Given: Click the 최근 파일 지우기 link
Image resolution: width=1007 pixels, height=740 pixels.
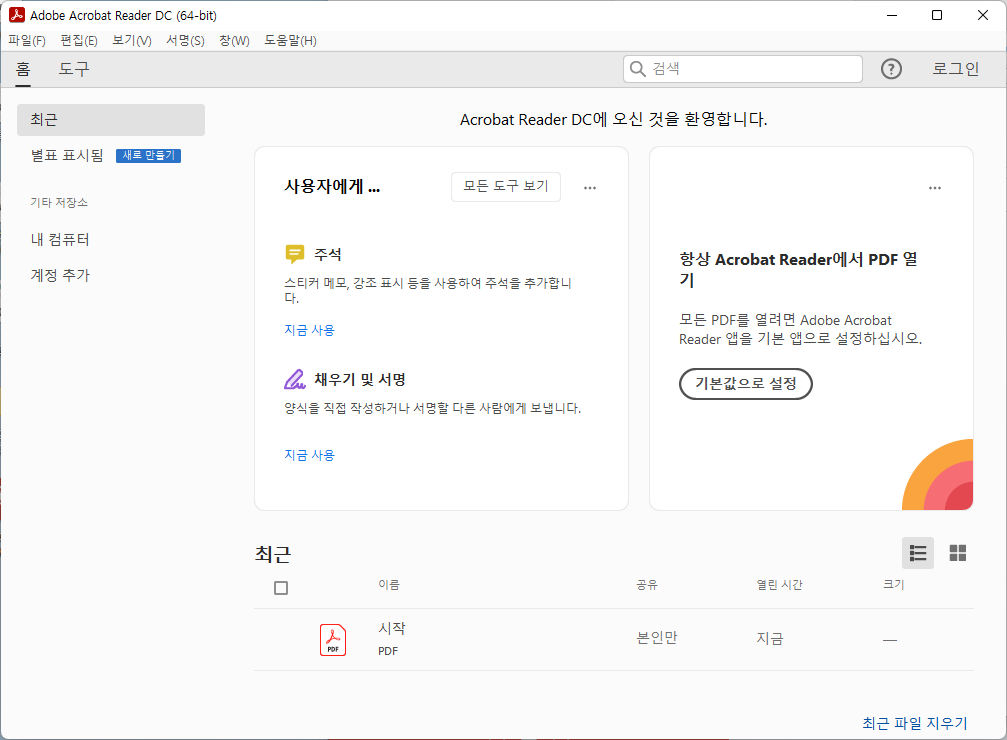Looking at the screenshot, I should tap(915, 723).
